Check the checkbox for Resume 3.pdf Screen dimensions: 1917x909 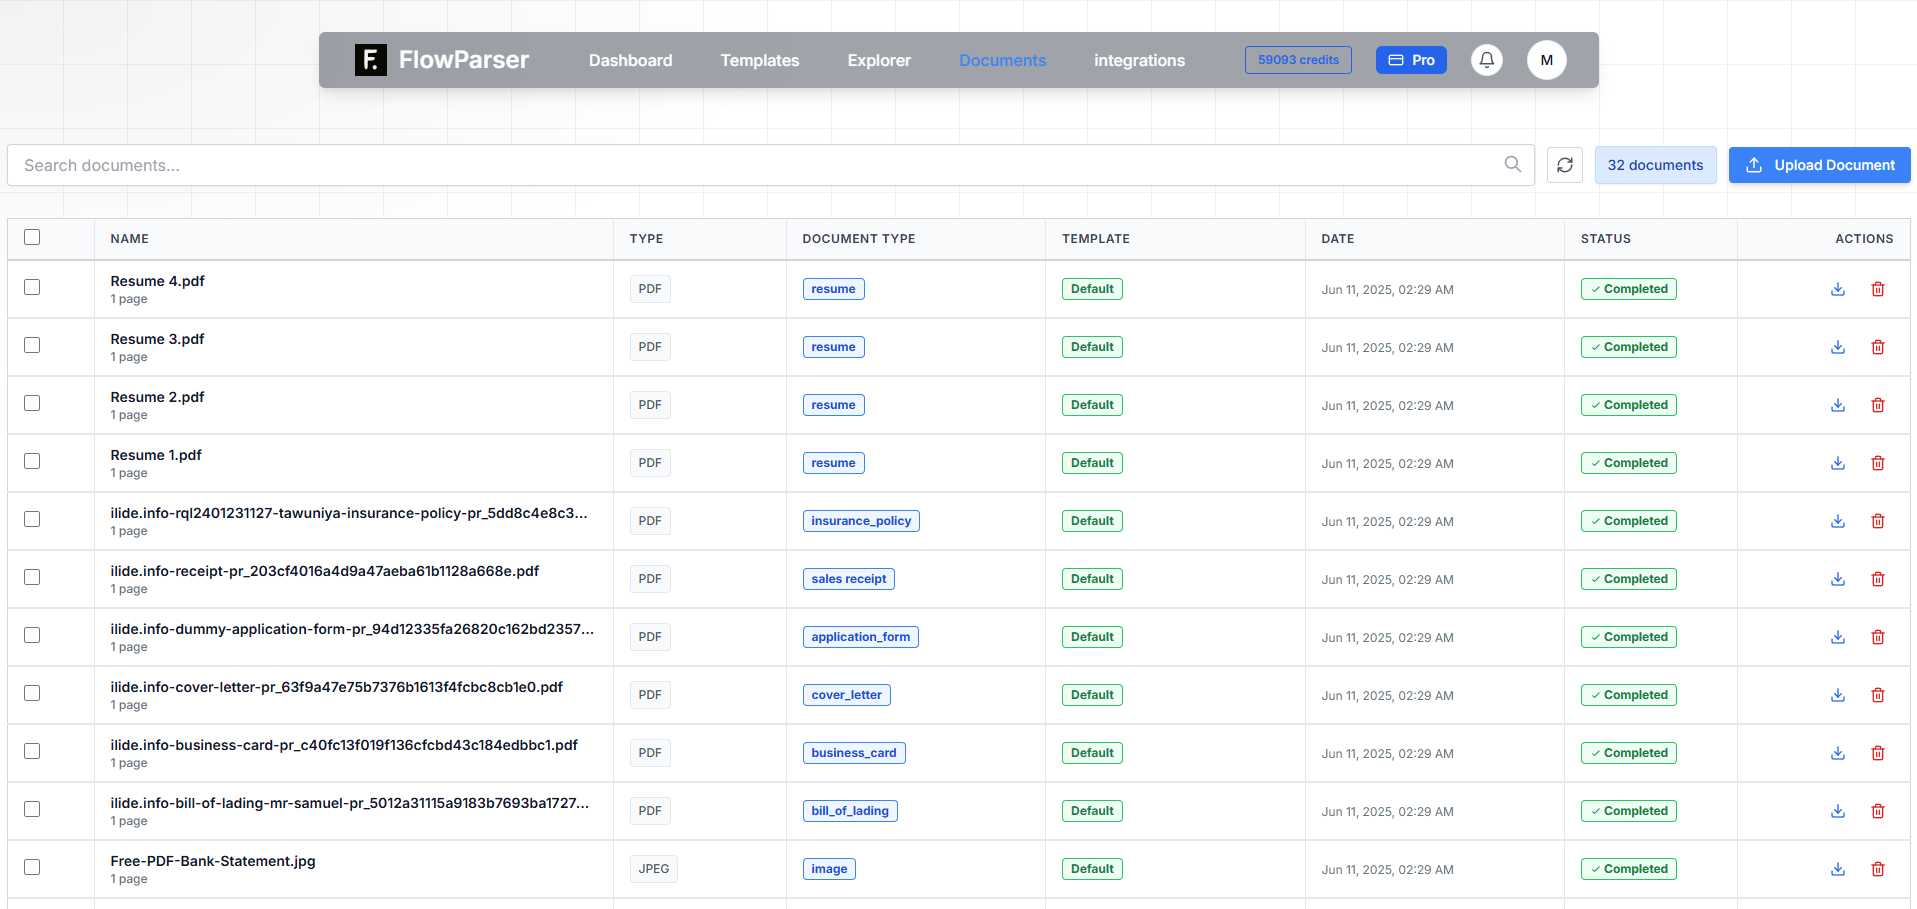click(32, 345)
